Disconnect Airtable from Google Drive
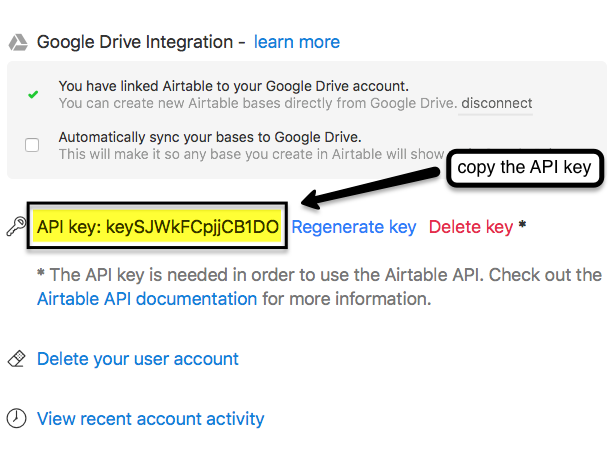Image resolution: width=615 pixels, height=458 pixels. pos(496,103)
